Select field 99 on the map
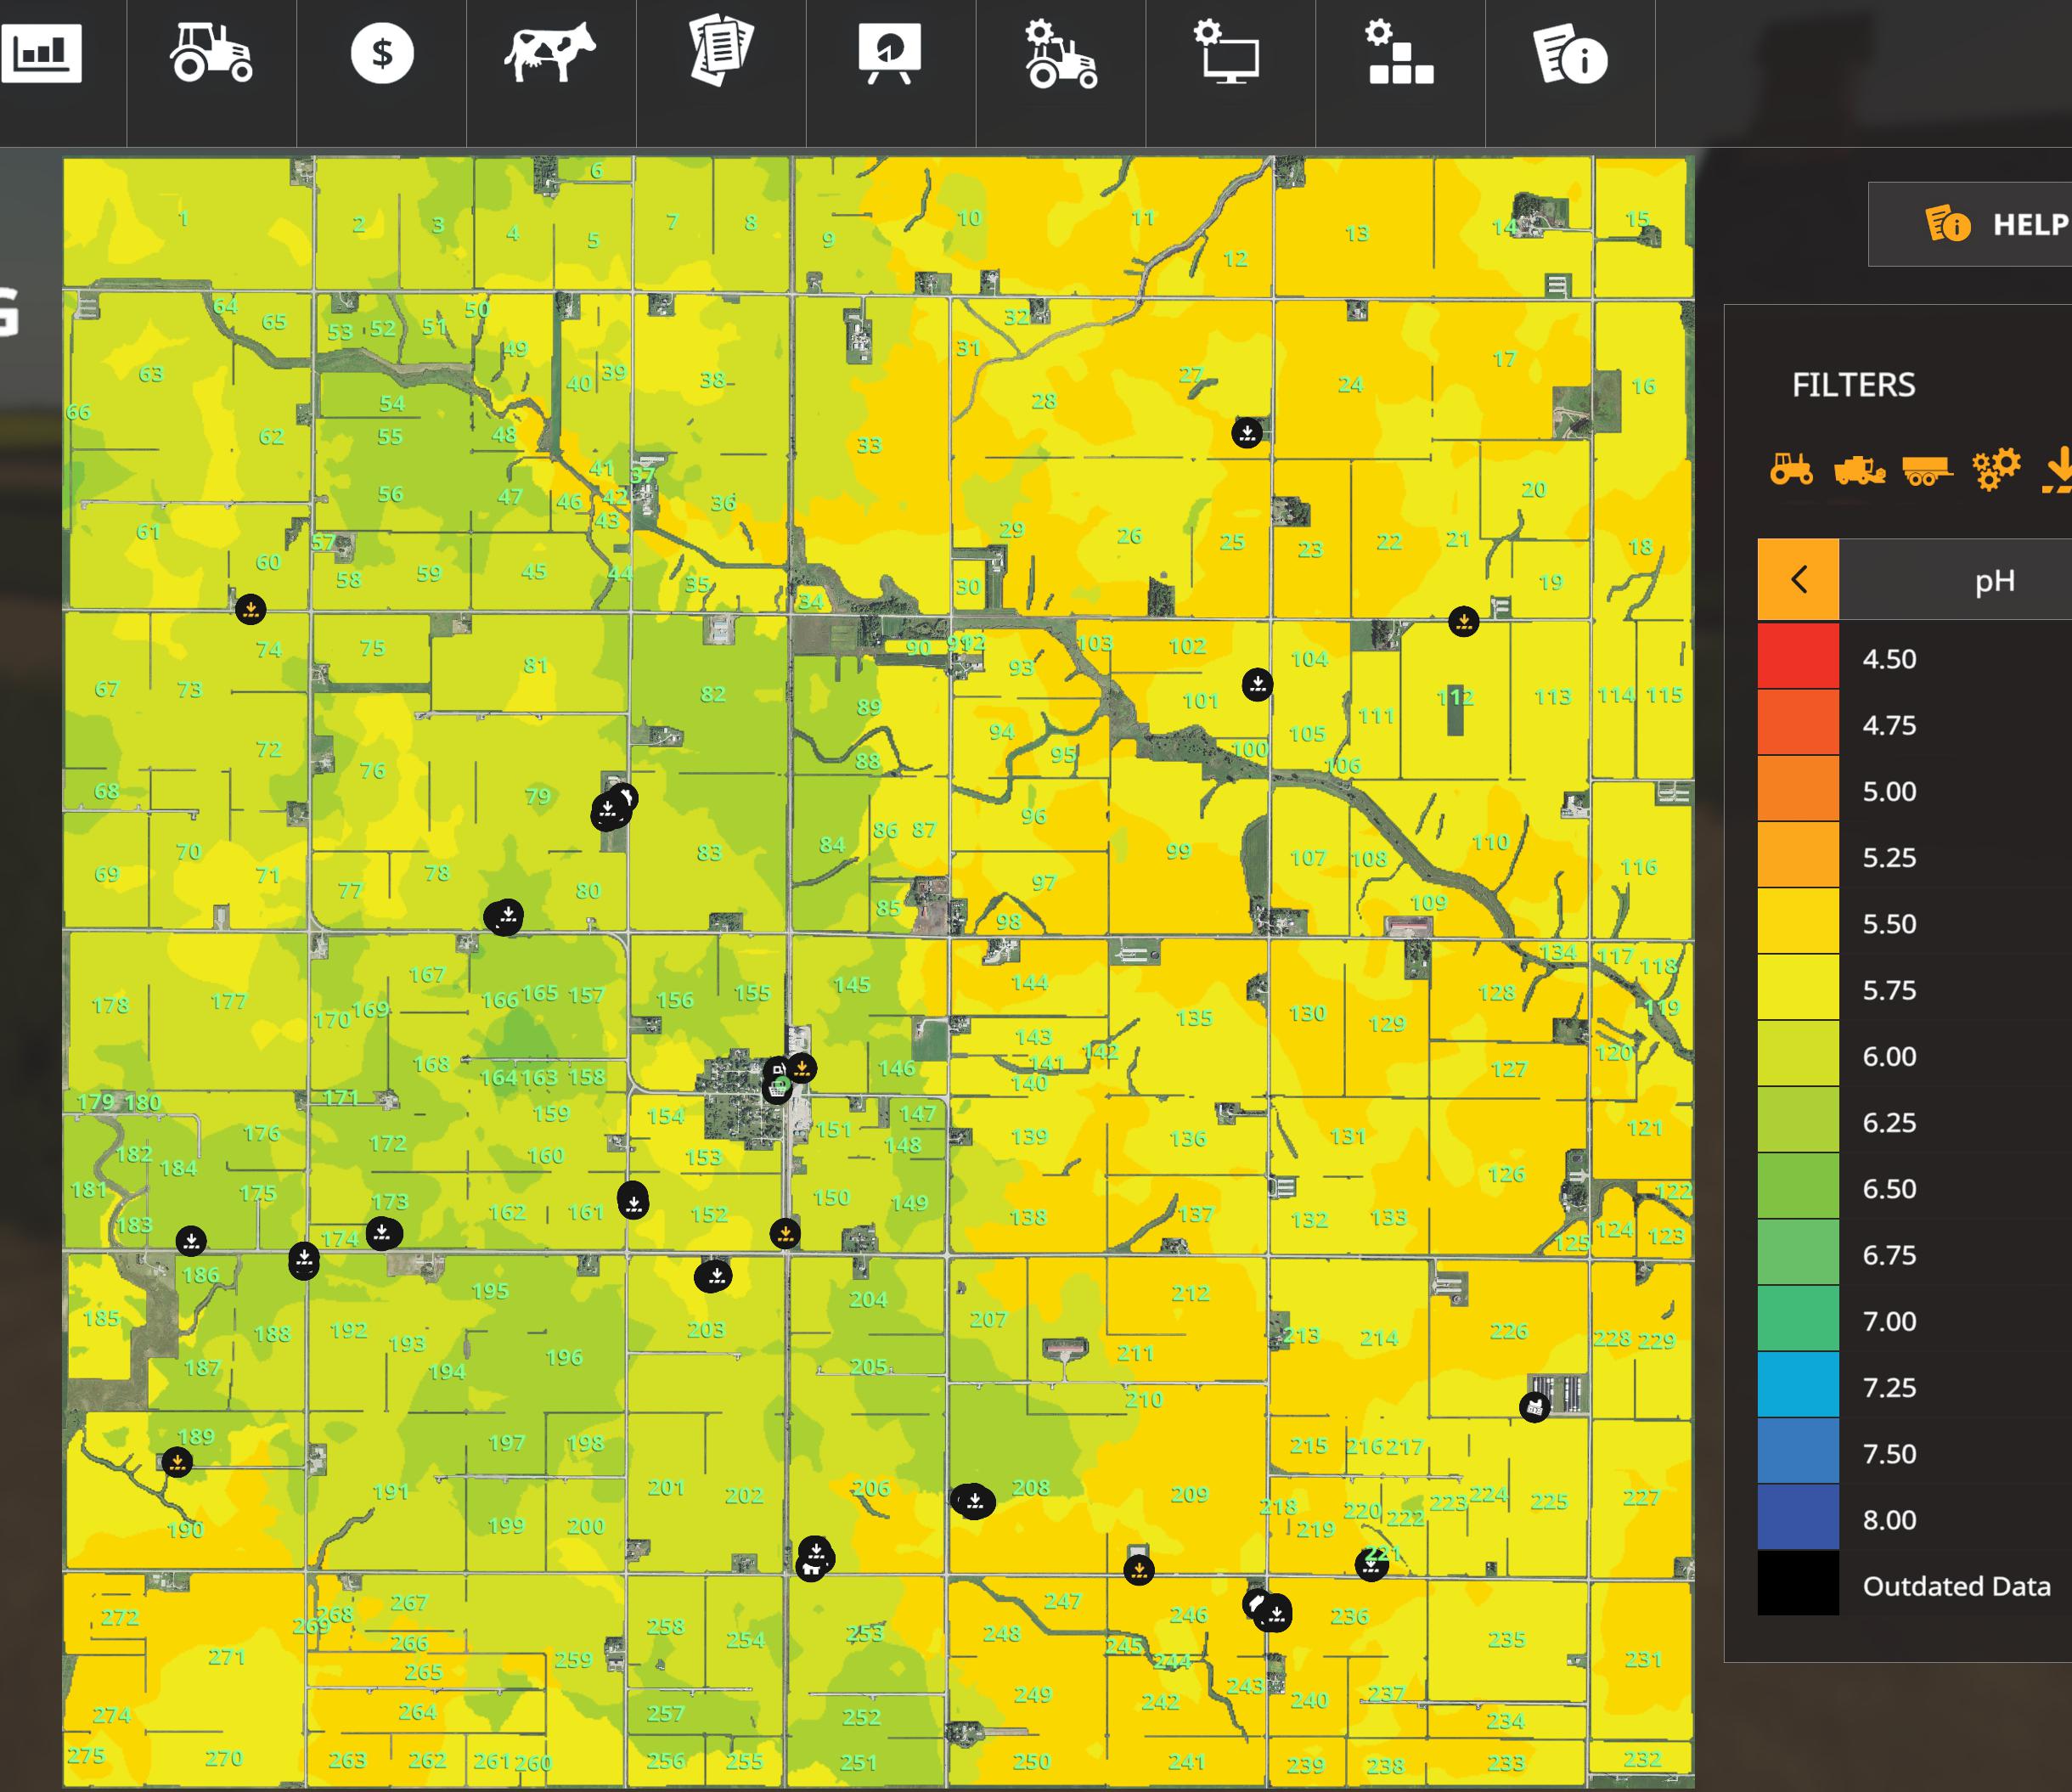The height and width of the screenshot is (1792, 2072). pos(1179,851)
